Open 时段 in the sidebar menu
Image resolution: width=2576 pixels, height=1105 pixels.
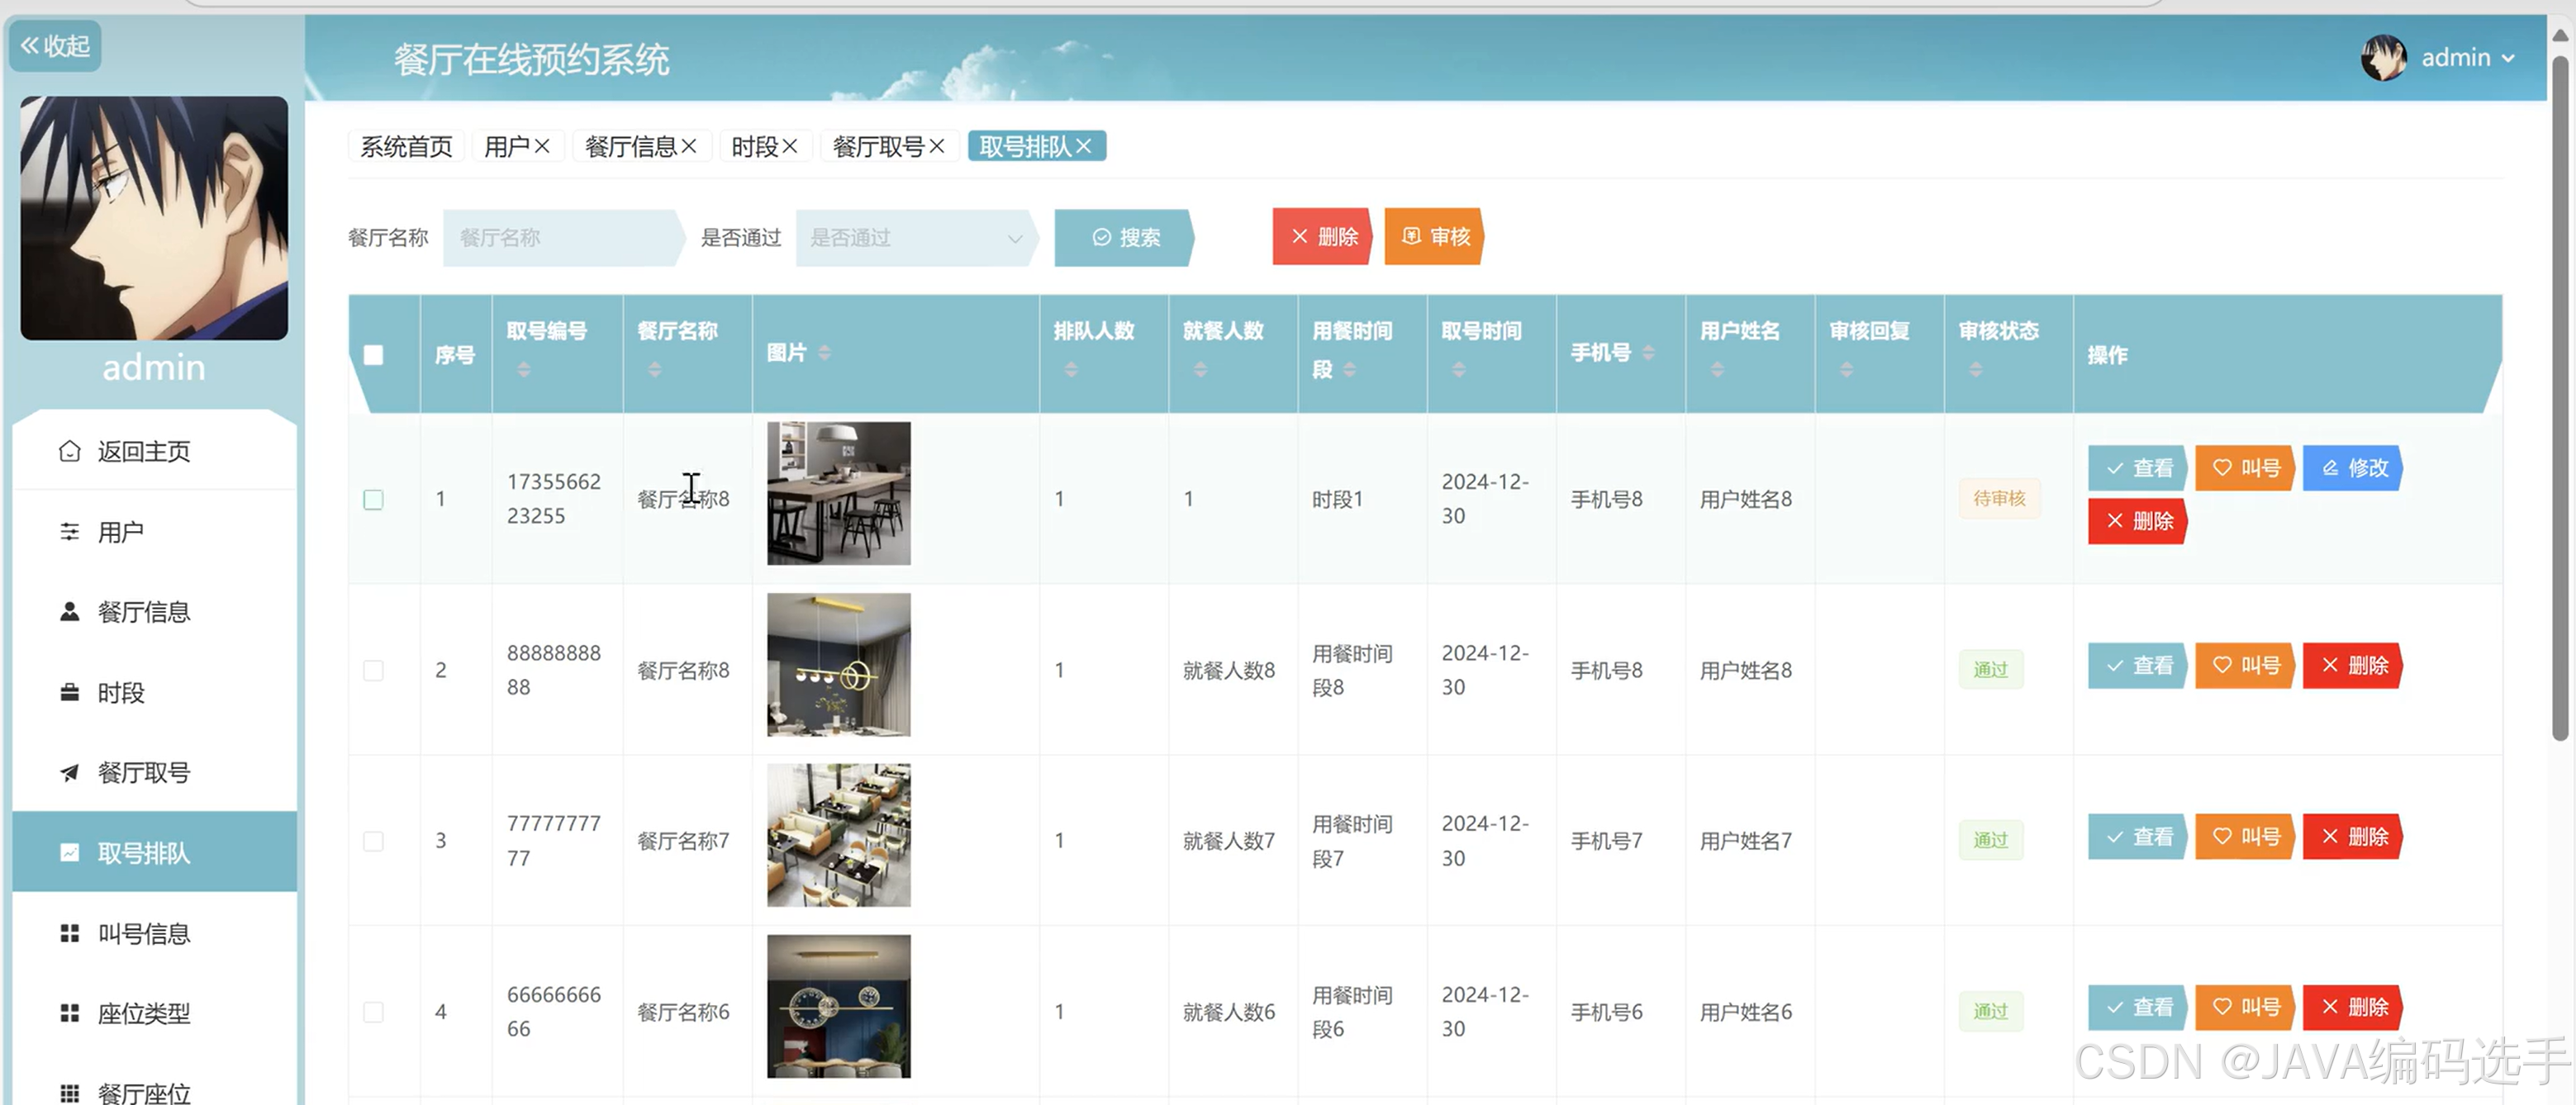click(x=155, y=693)
